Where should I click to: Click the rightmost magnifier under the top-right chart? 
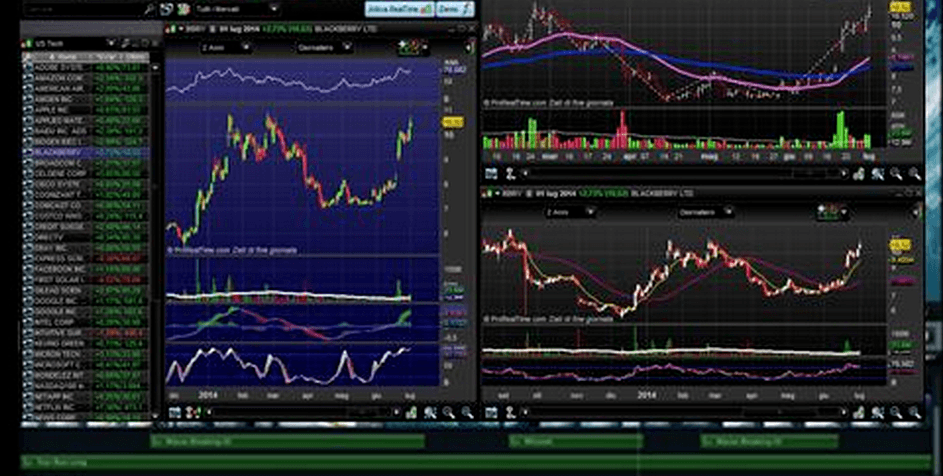pos(915,174)
